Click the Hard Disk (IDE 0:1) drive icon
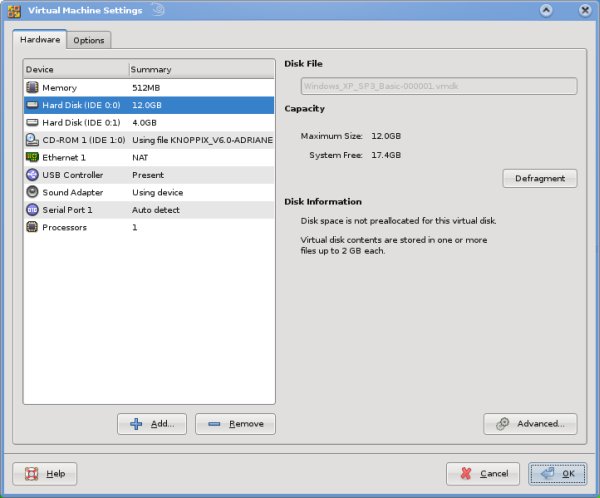The width and height of the screenshot is (600, 498). click(x=32, y=122)
